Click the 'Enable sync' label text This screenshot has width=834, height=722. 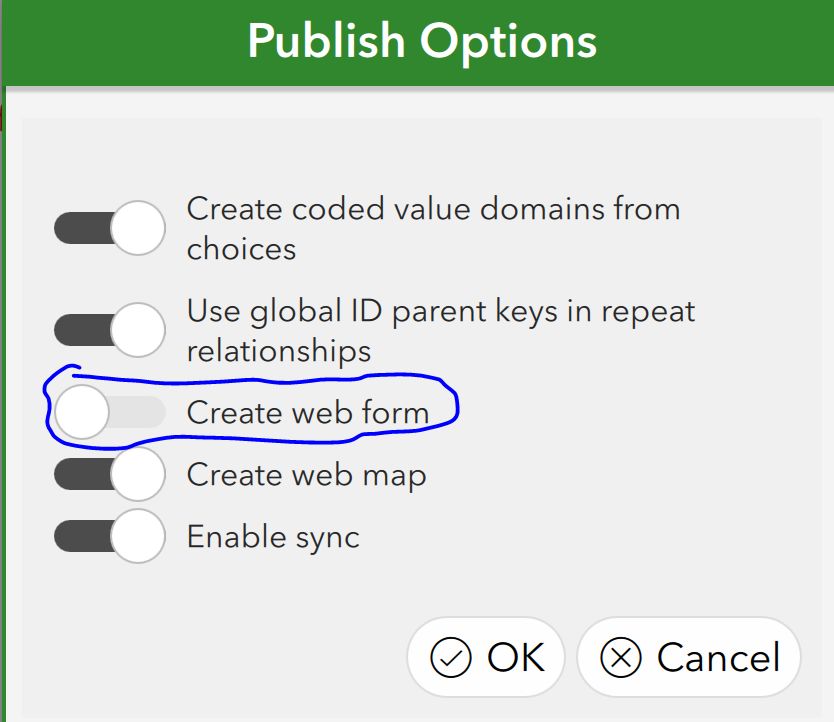point(273,536)
